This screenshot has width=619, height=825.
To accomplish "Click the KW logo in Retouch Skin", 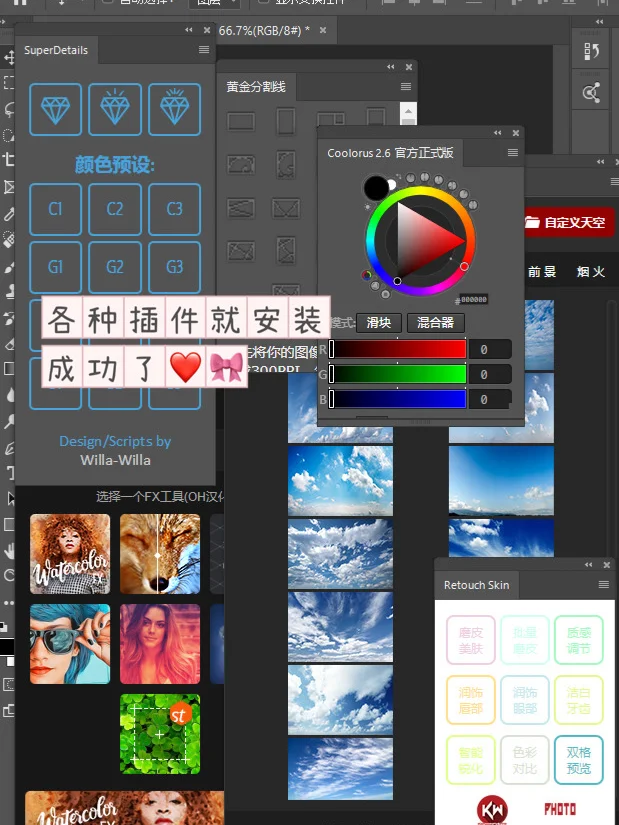I will point(492,809).
